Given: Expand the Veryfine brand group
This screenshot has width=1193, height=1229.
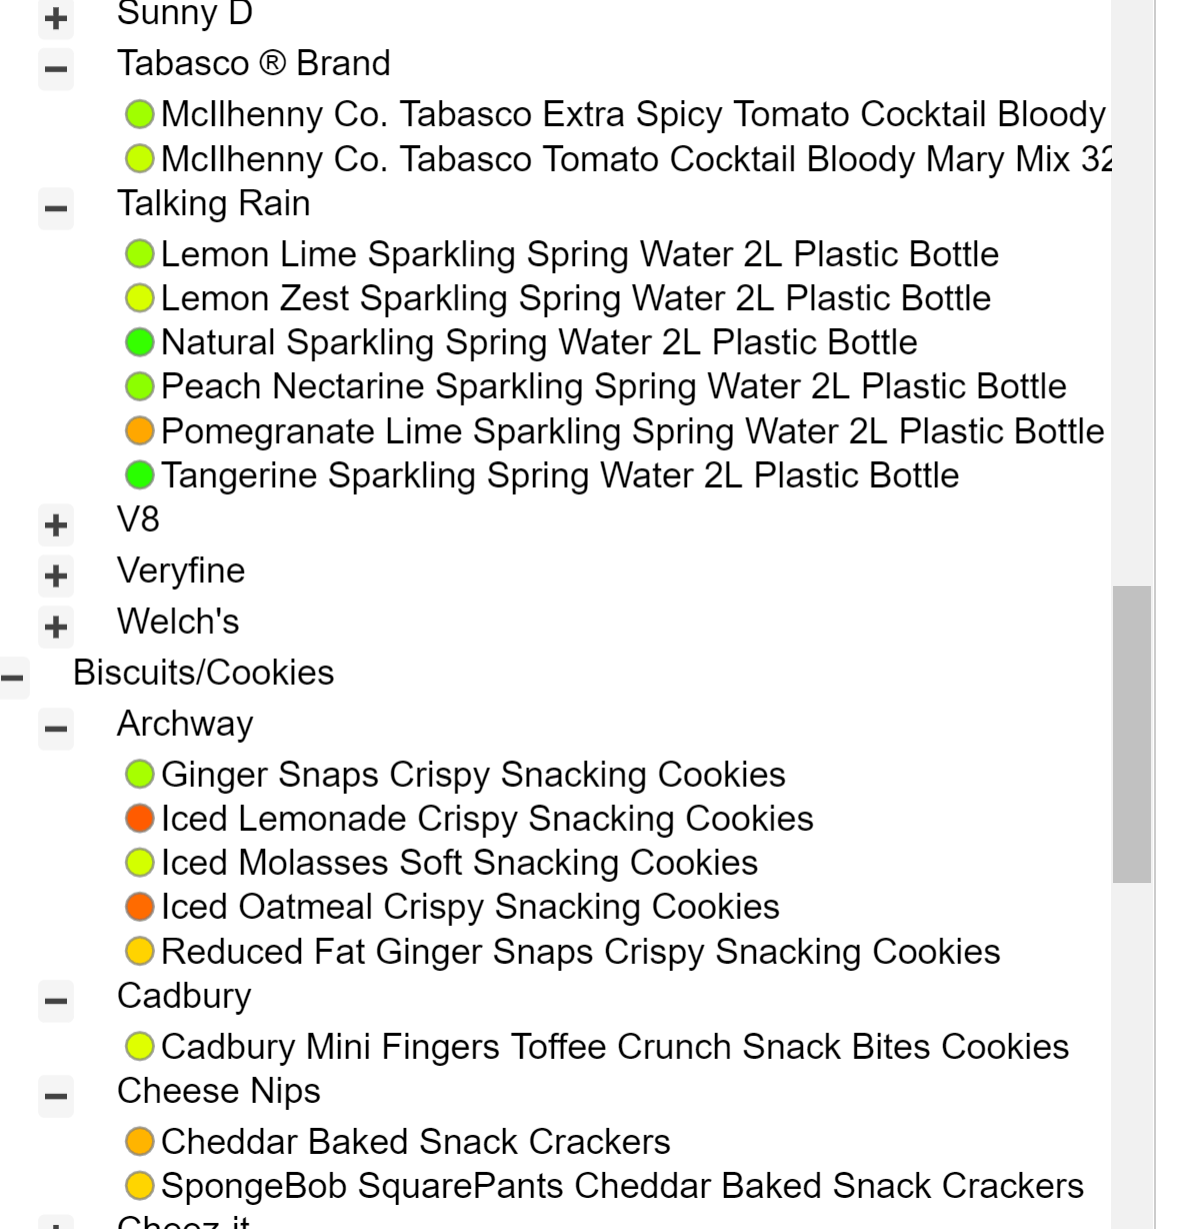Looking at the screenshot, I should click(x=56, y=576).
